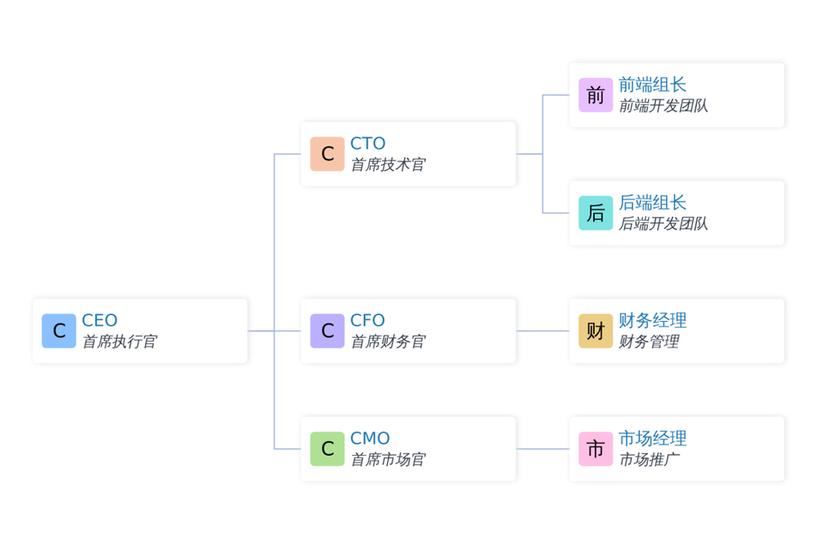This screenshot has width=817, height=544.
Task: Click the 首席执行官 subtitle in CEO node
Action: pos(119,342)
